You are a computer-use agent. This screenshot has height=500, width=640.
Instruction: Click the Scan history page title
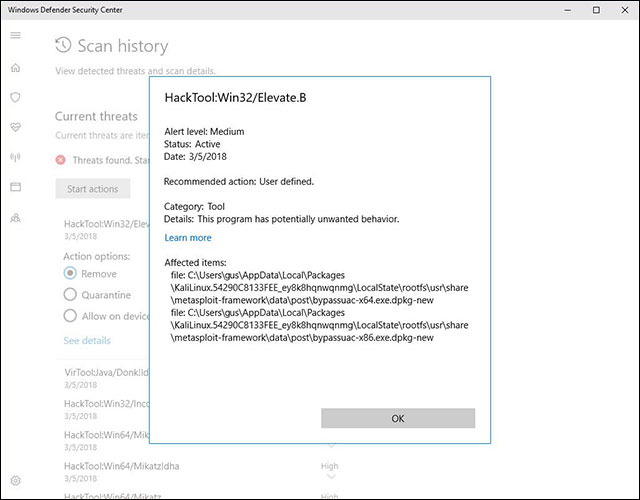click(x=123, y=46)
